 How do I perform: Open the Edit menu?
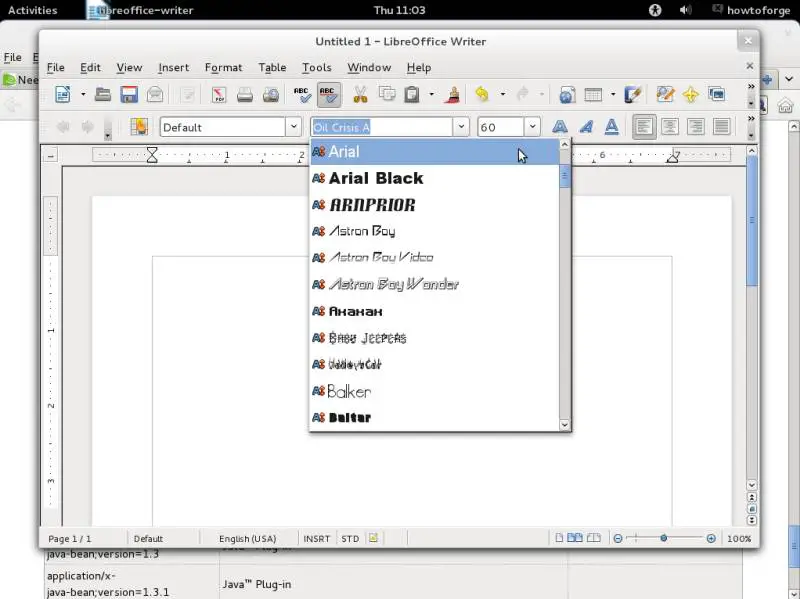[x=90, y=67]
